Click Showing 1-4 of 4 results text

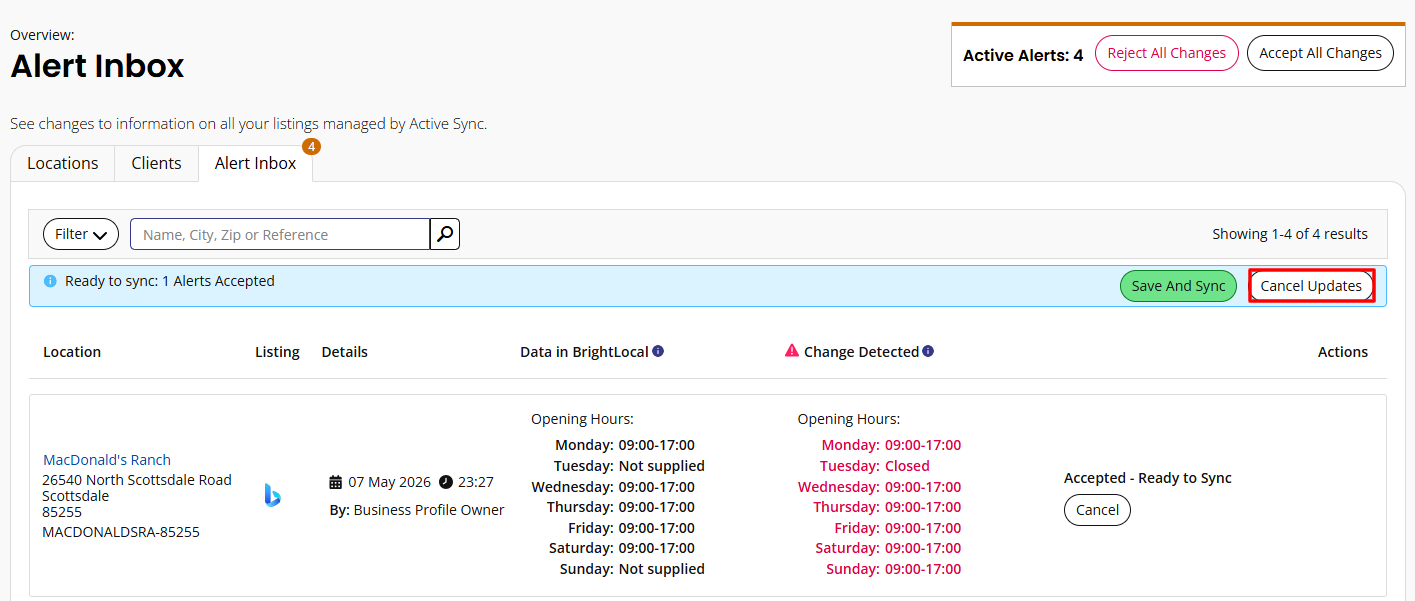pyautogui.click(x=1290, y=234)
